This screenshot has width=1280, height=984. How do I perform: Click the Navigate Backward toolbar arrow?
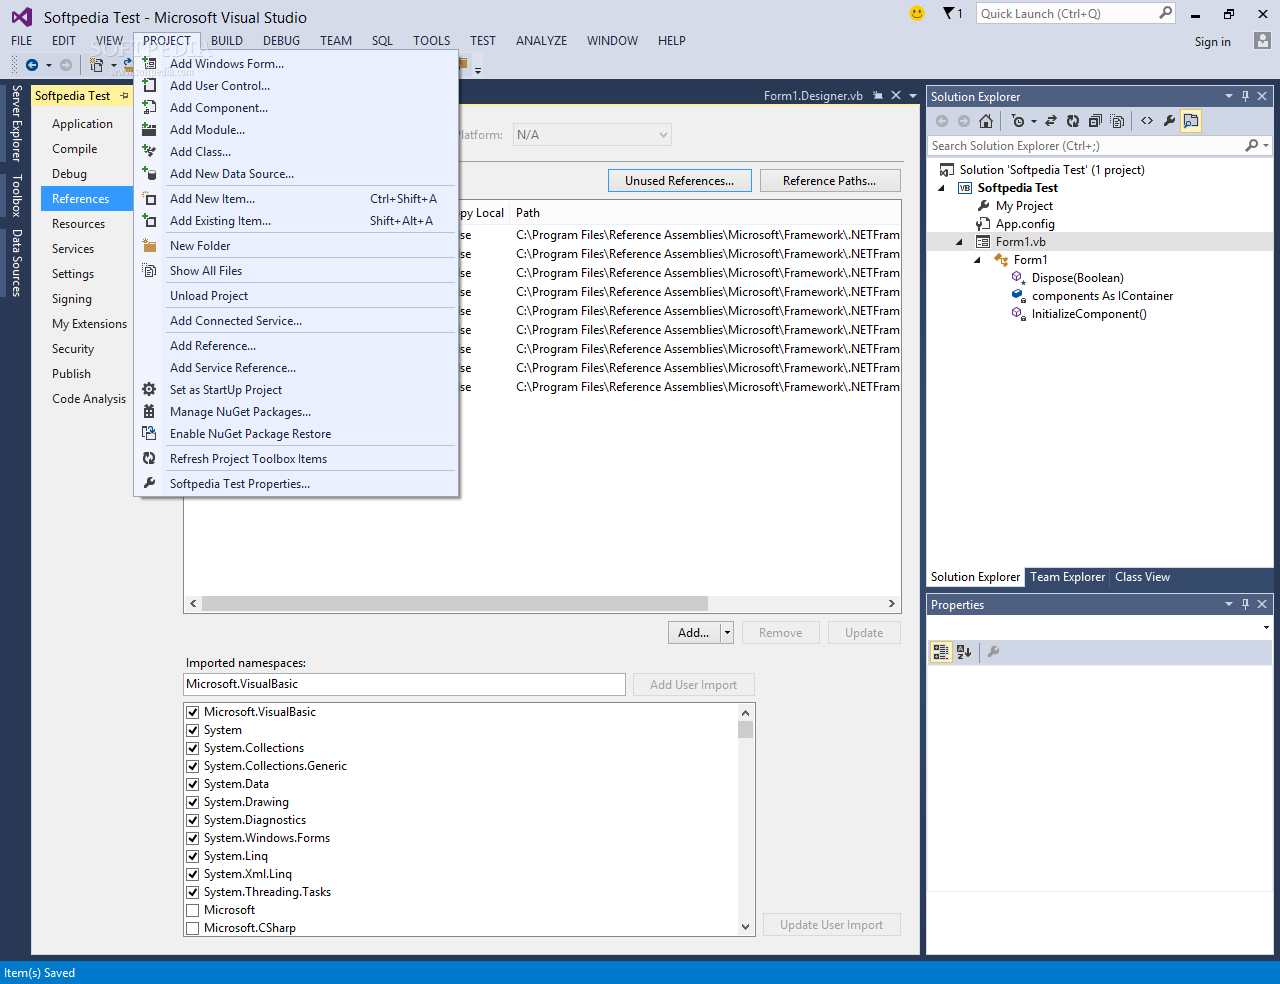pos(32,65)
